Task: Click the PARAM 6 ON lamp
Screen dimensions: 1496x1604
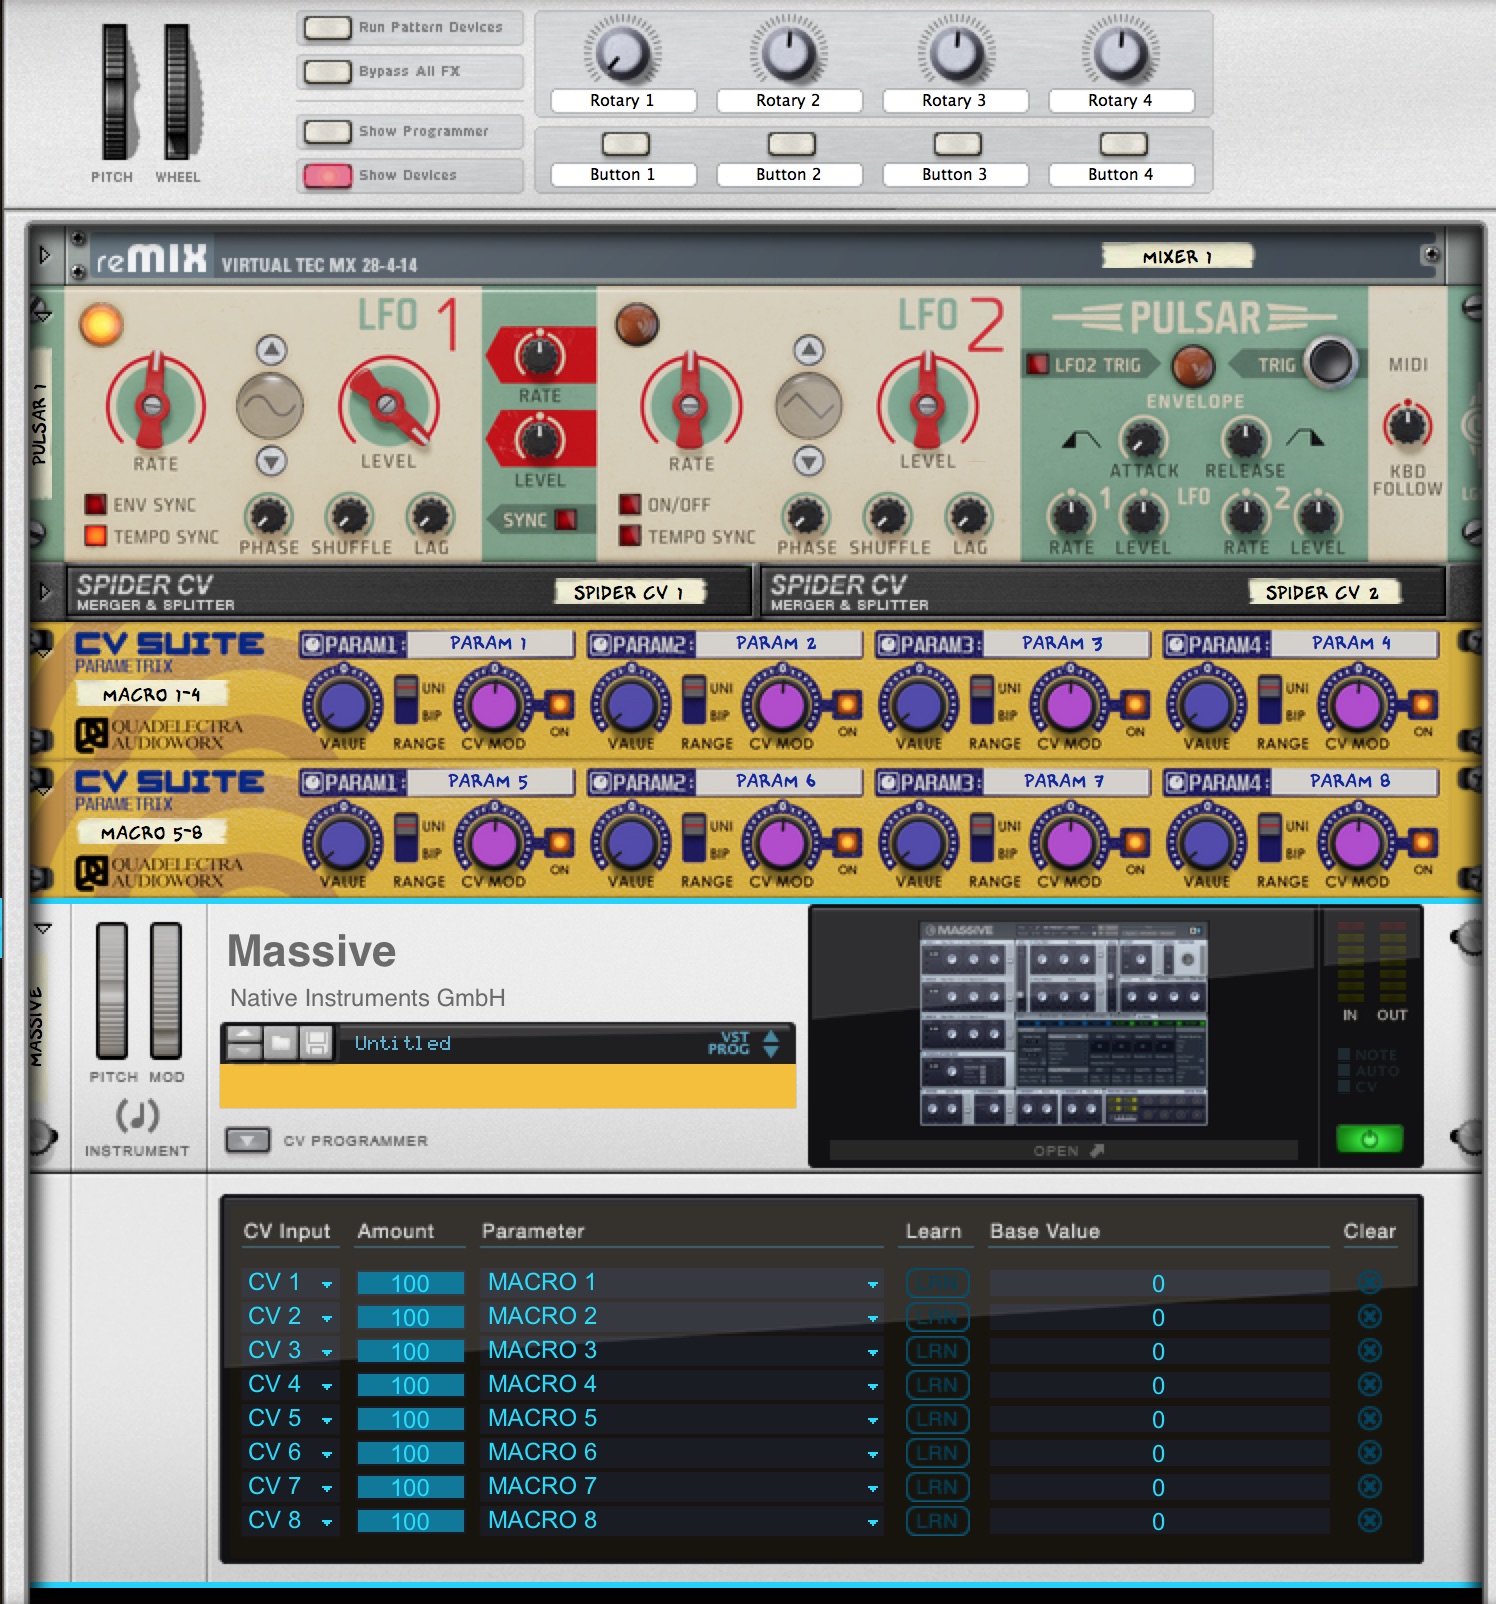Action: [847, 843]
